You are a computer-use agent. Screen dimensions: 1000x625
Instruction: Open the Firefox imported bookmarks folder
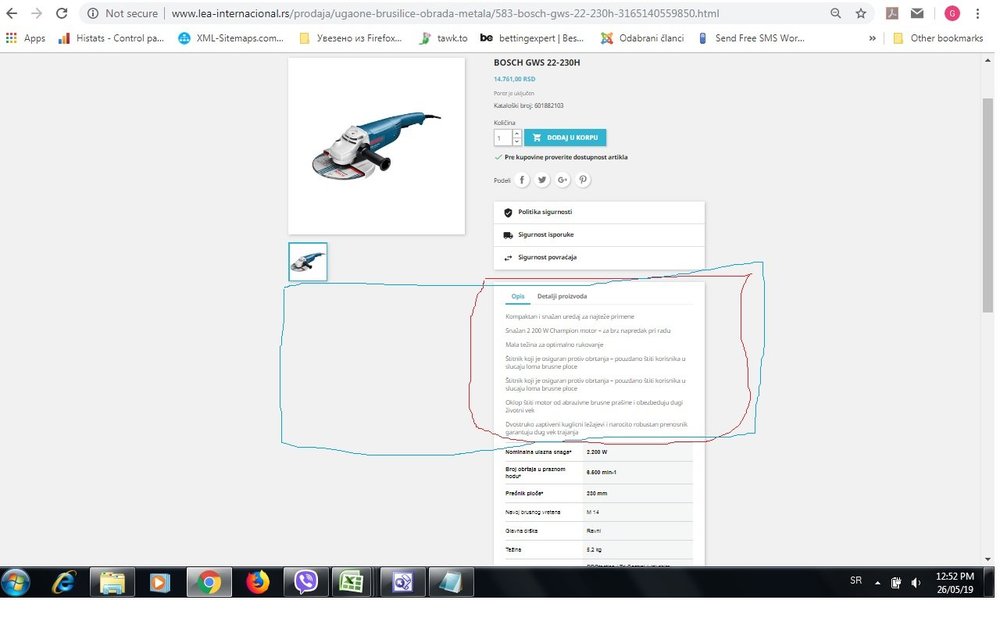[351, 38]
